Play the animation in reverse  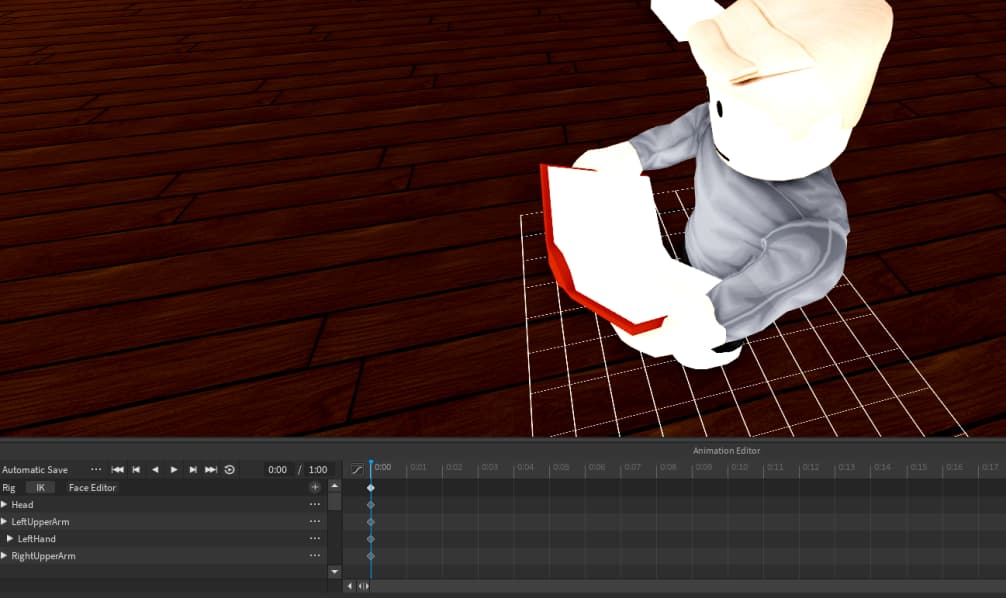(156, 469)
